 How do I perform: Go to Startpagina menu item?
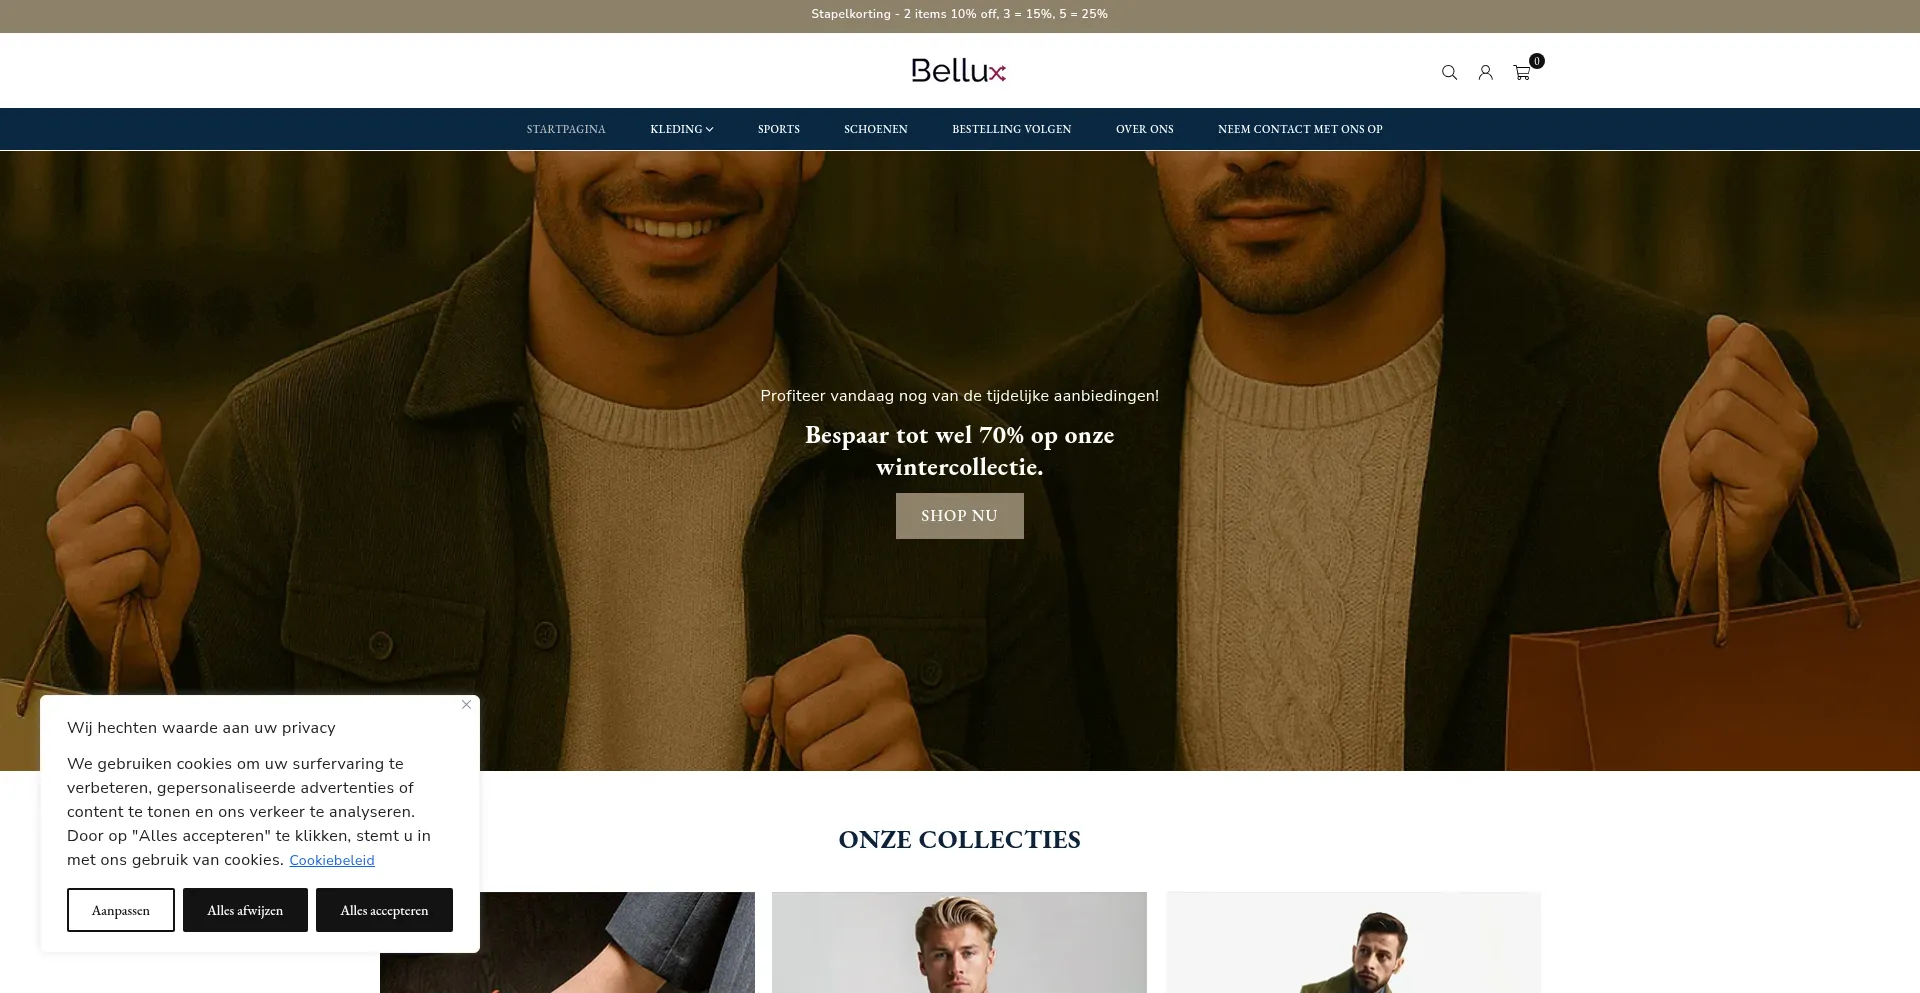click(566, 129)
